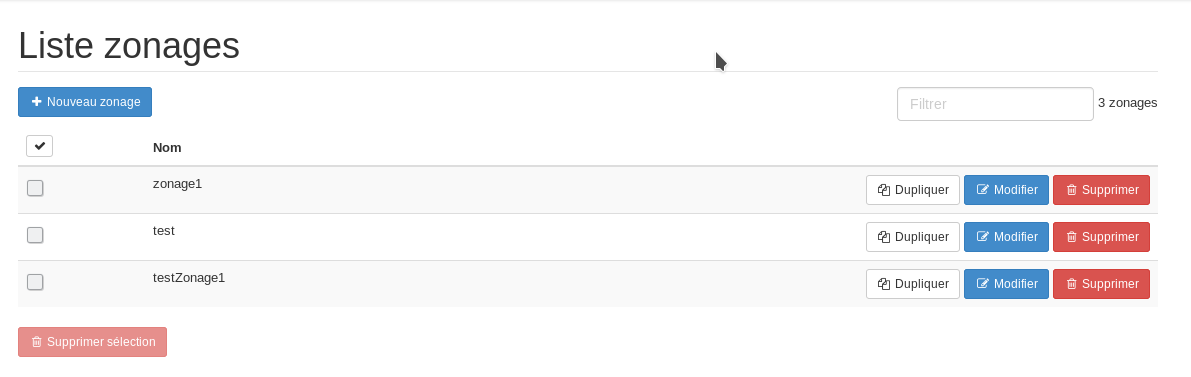Click the Nouveau zonage button

pos(85,102)
